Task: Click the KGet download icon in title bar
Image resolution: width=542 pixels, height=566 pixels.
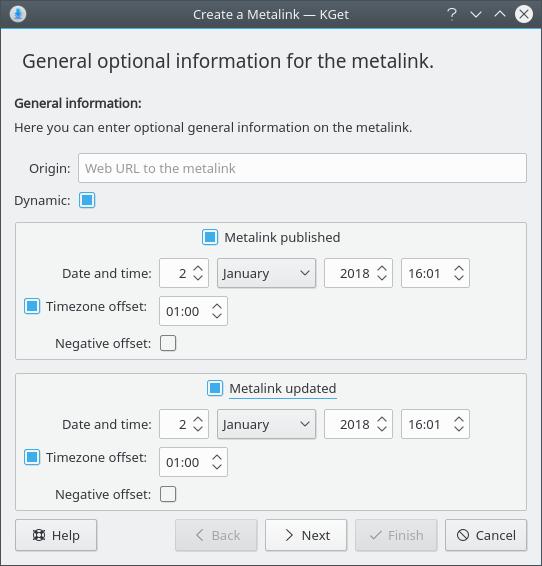Action: pos(18,14)
